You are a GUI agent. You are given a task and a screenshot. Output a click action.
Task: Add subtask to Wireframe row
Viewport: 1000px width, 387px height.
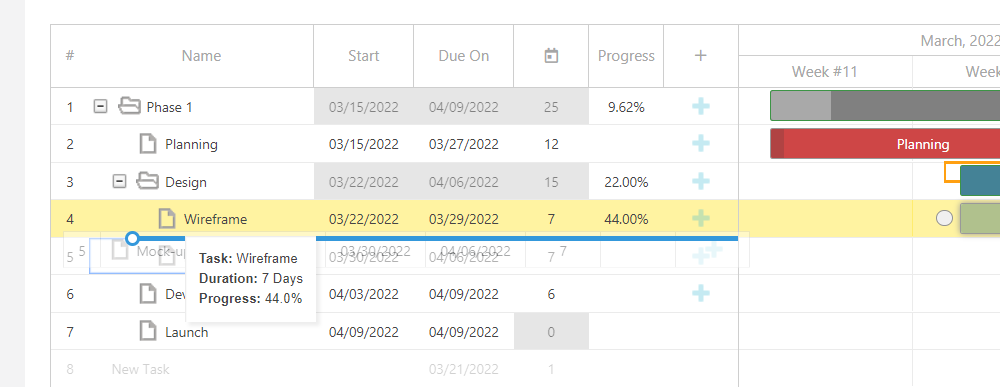coord(701,219)
